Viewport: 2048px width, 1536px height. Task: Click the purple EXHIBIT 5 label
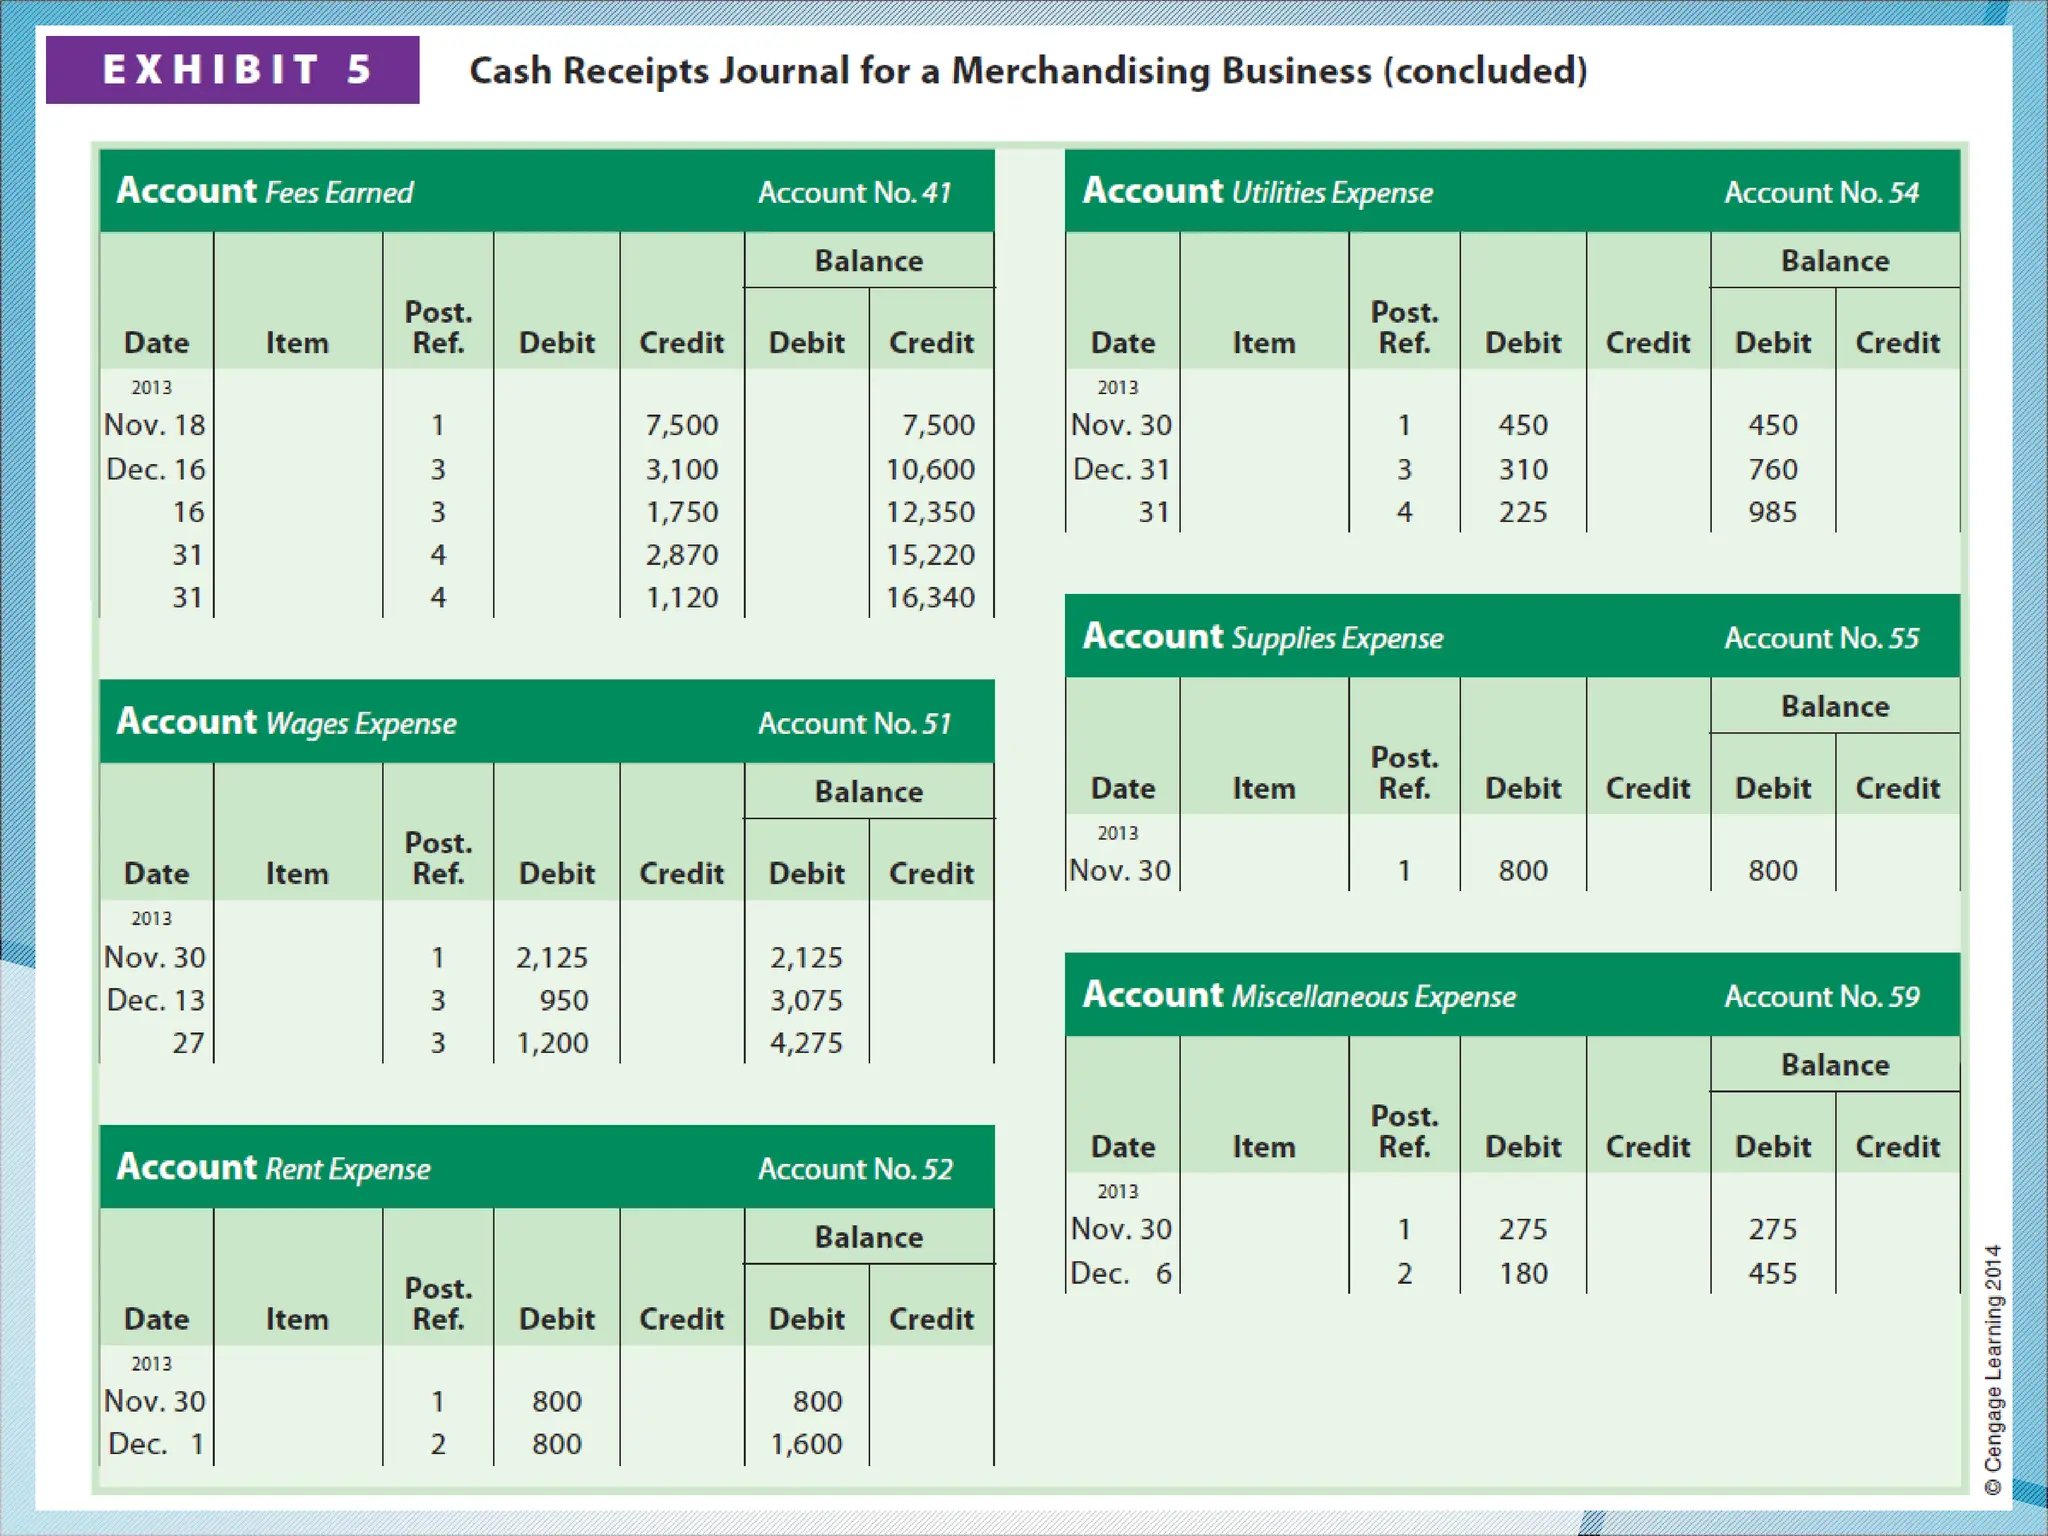pos(233,70)
